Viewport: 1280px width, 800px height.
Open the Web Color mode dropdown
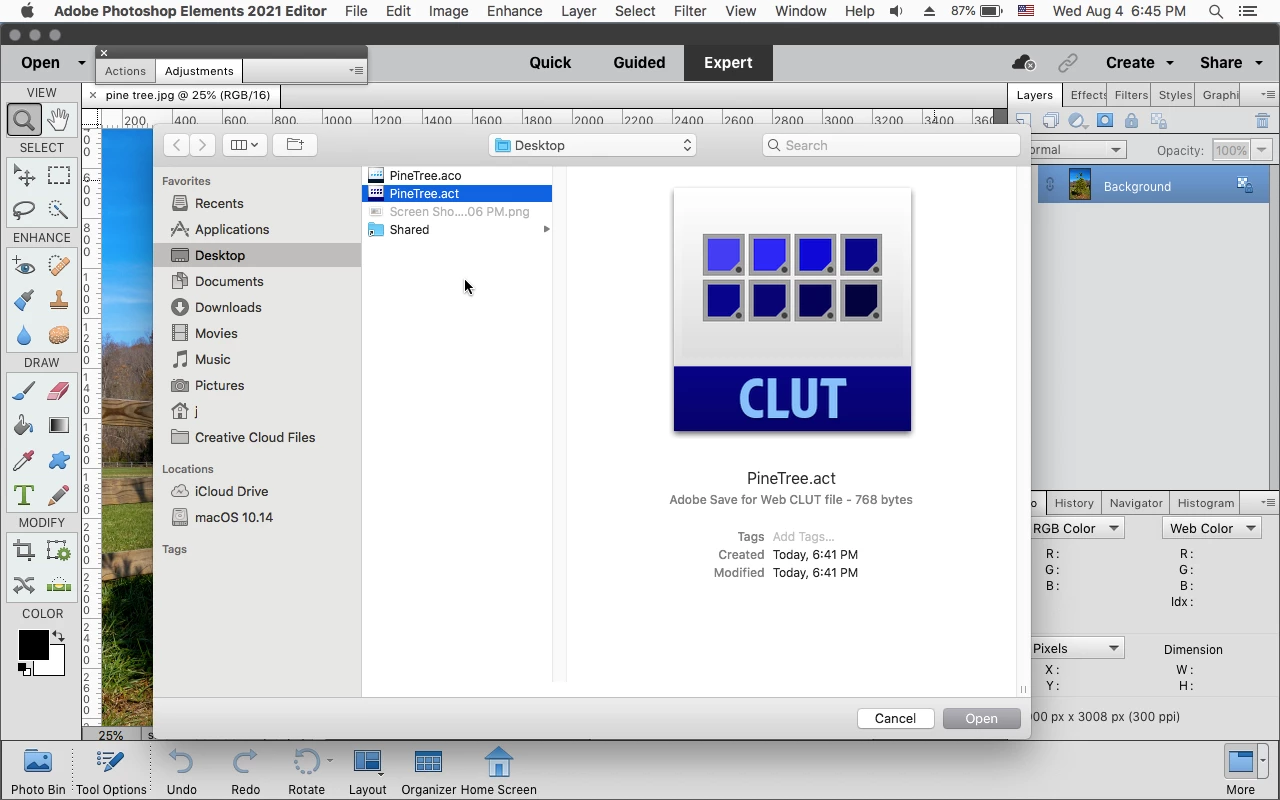tap(1212, 528)
